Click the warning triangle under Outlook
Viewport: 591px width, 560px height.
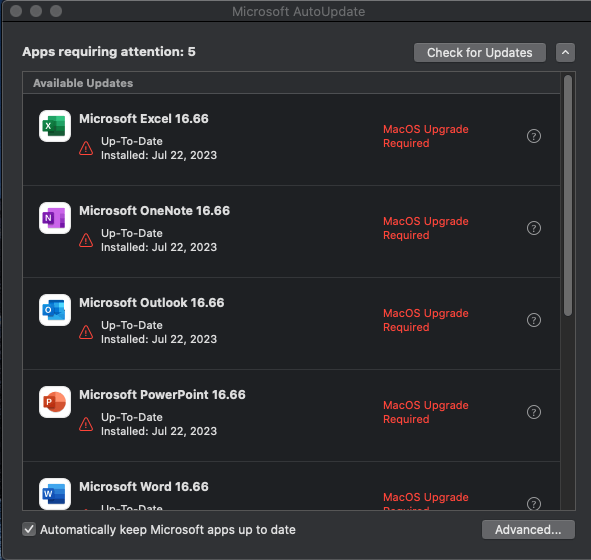[86, 332]
